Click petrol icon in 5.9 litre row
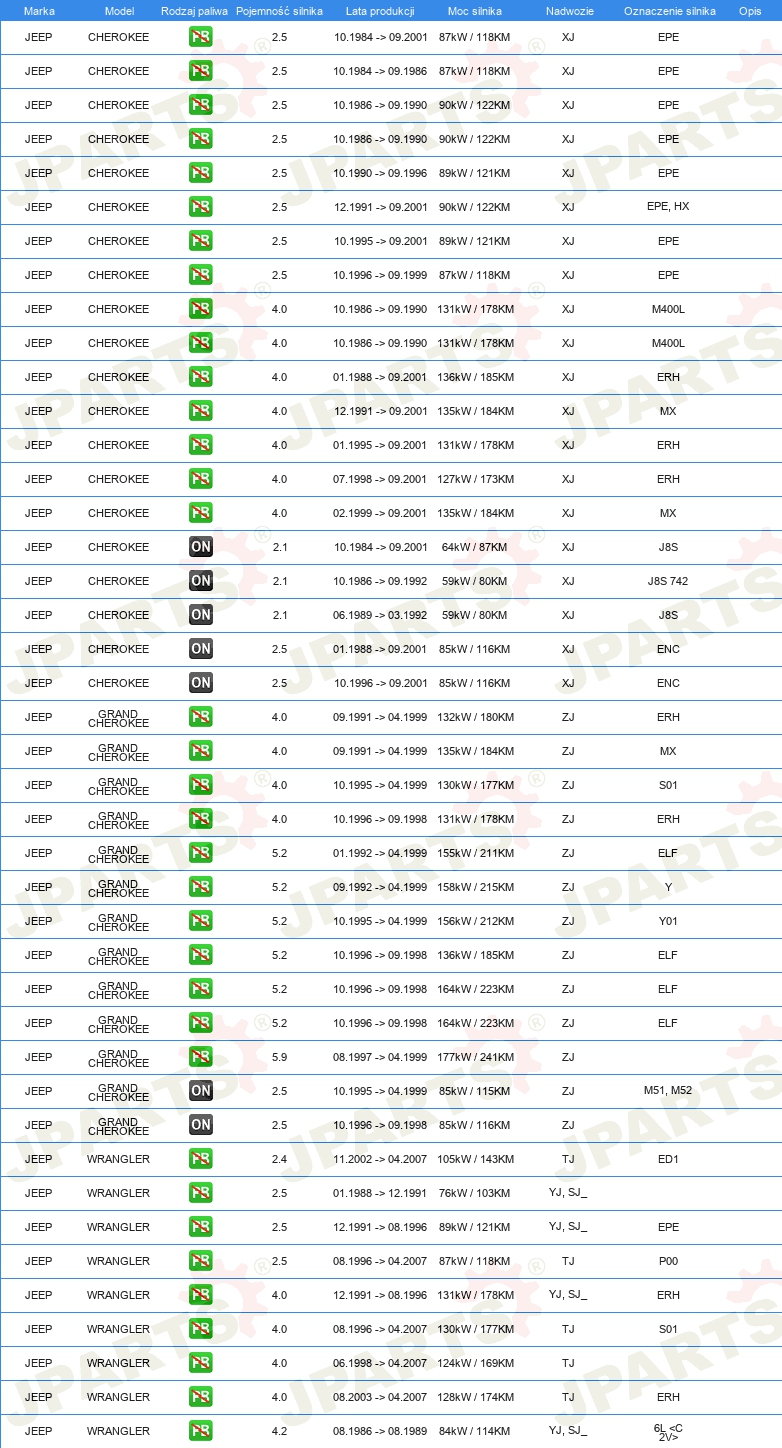Screen dimensions: 782x1448 click(201, 1057)
